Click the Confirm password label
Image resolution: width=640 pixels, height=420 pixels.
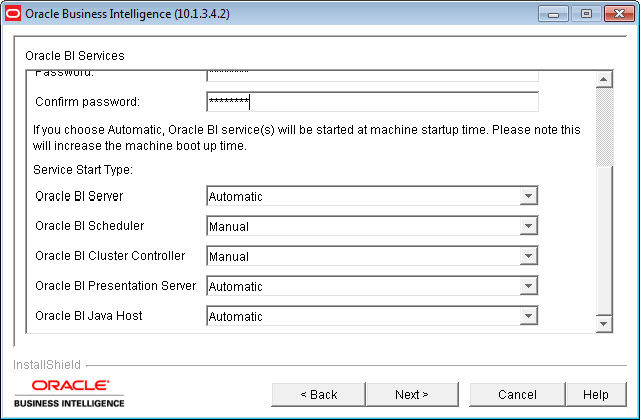(x=87, y=102)
